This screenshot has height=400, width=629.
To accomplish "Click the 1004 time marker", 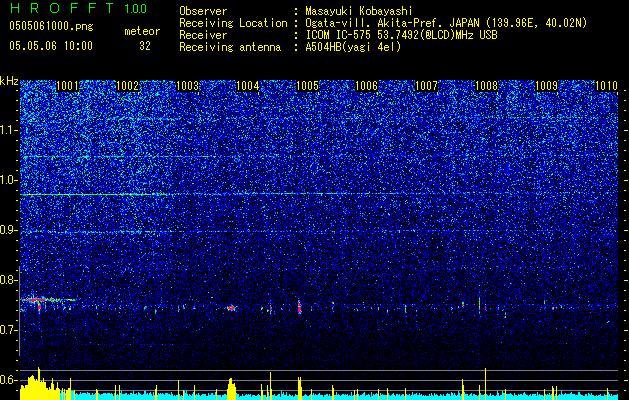I will click(248, 86).
